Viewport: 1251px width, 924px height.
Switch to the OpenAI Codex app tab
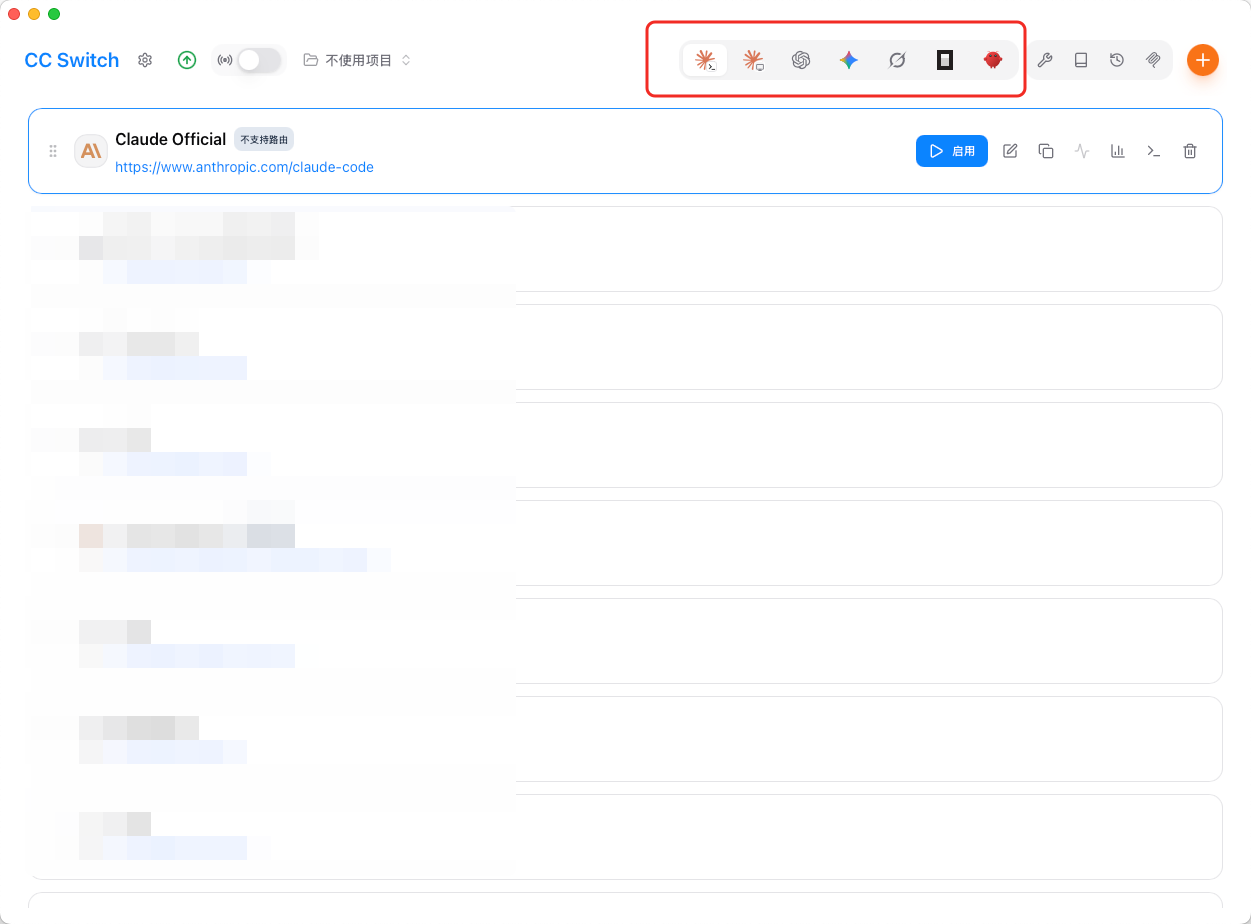(x=801, y=60)
